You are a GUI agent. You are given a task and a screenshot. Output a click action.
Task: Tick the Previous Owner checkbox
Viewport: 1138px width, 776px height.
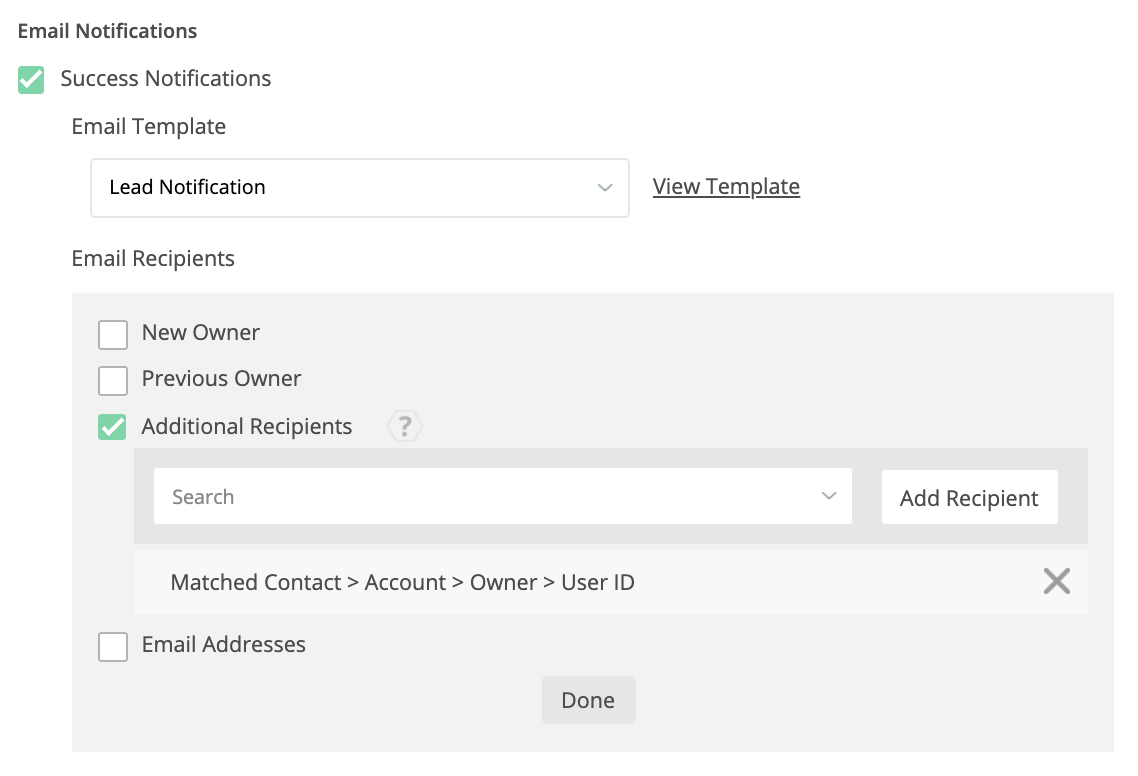click(113, 380)
